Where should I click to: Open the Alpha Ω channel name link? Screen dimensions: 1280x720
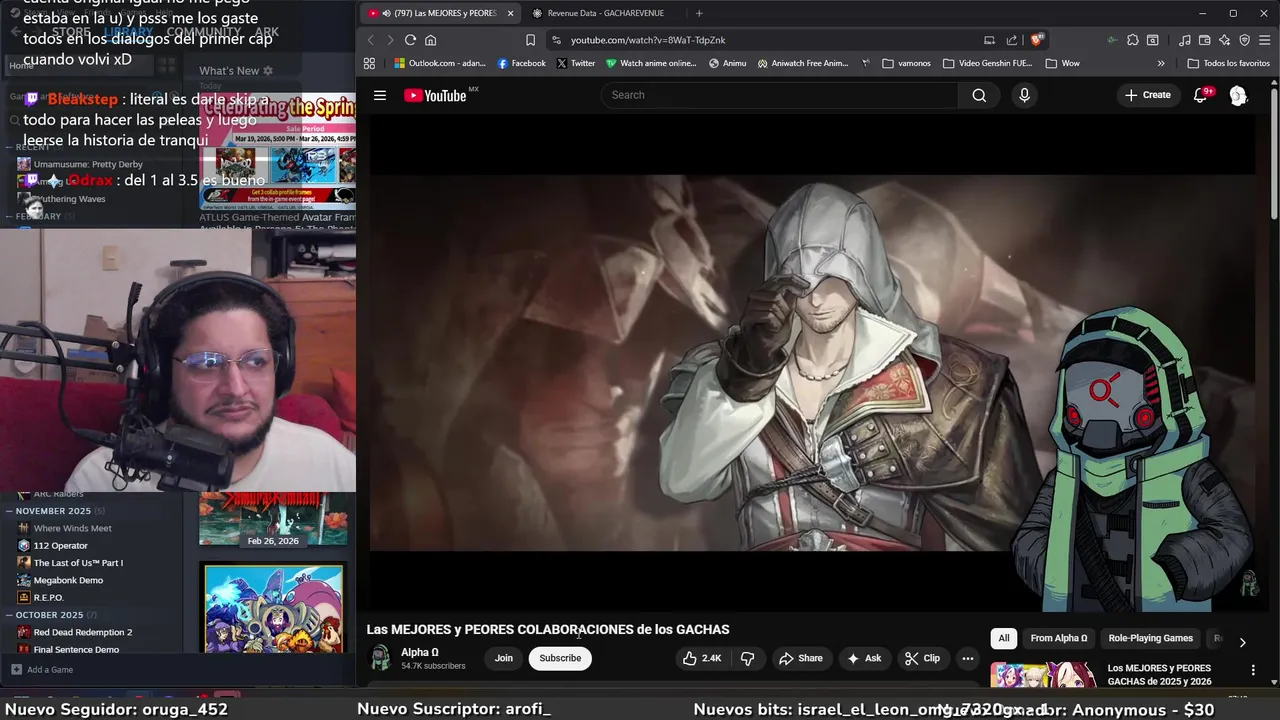tap(420, 652)
